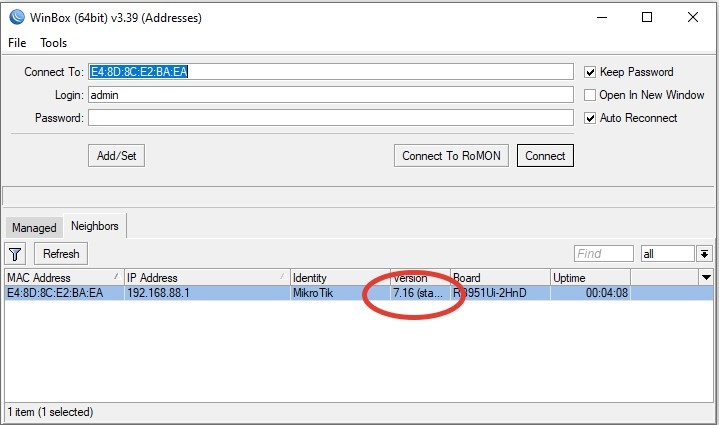Click the Add/Set button
The height and width of the screenshot is (425, 719).
pyautogui.click(x=116, y=156)
